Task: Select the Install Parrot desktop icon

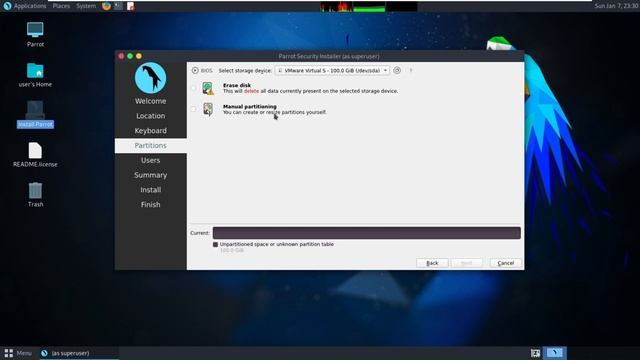Action: tap(35, 115)
